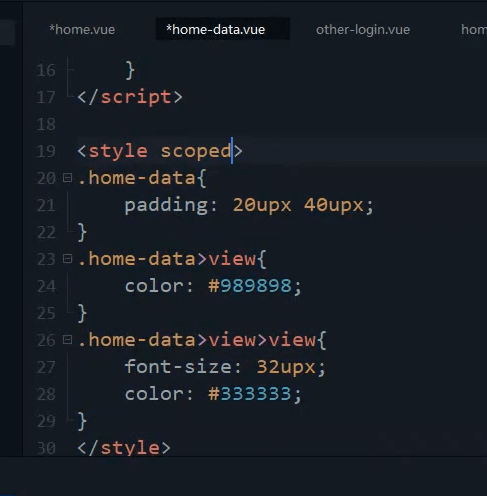Click line number 17 in gutter
This screenshot has height=496, width=487.
tap(46, 98)
